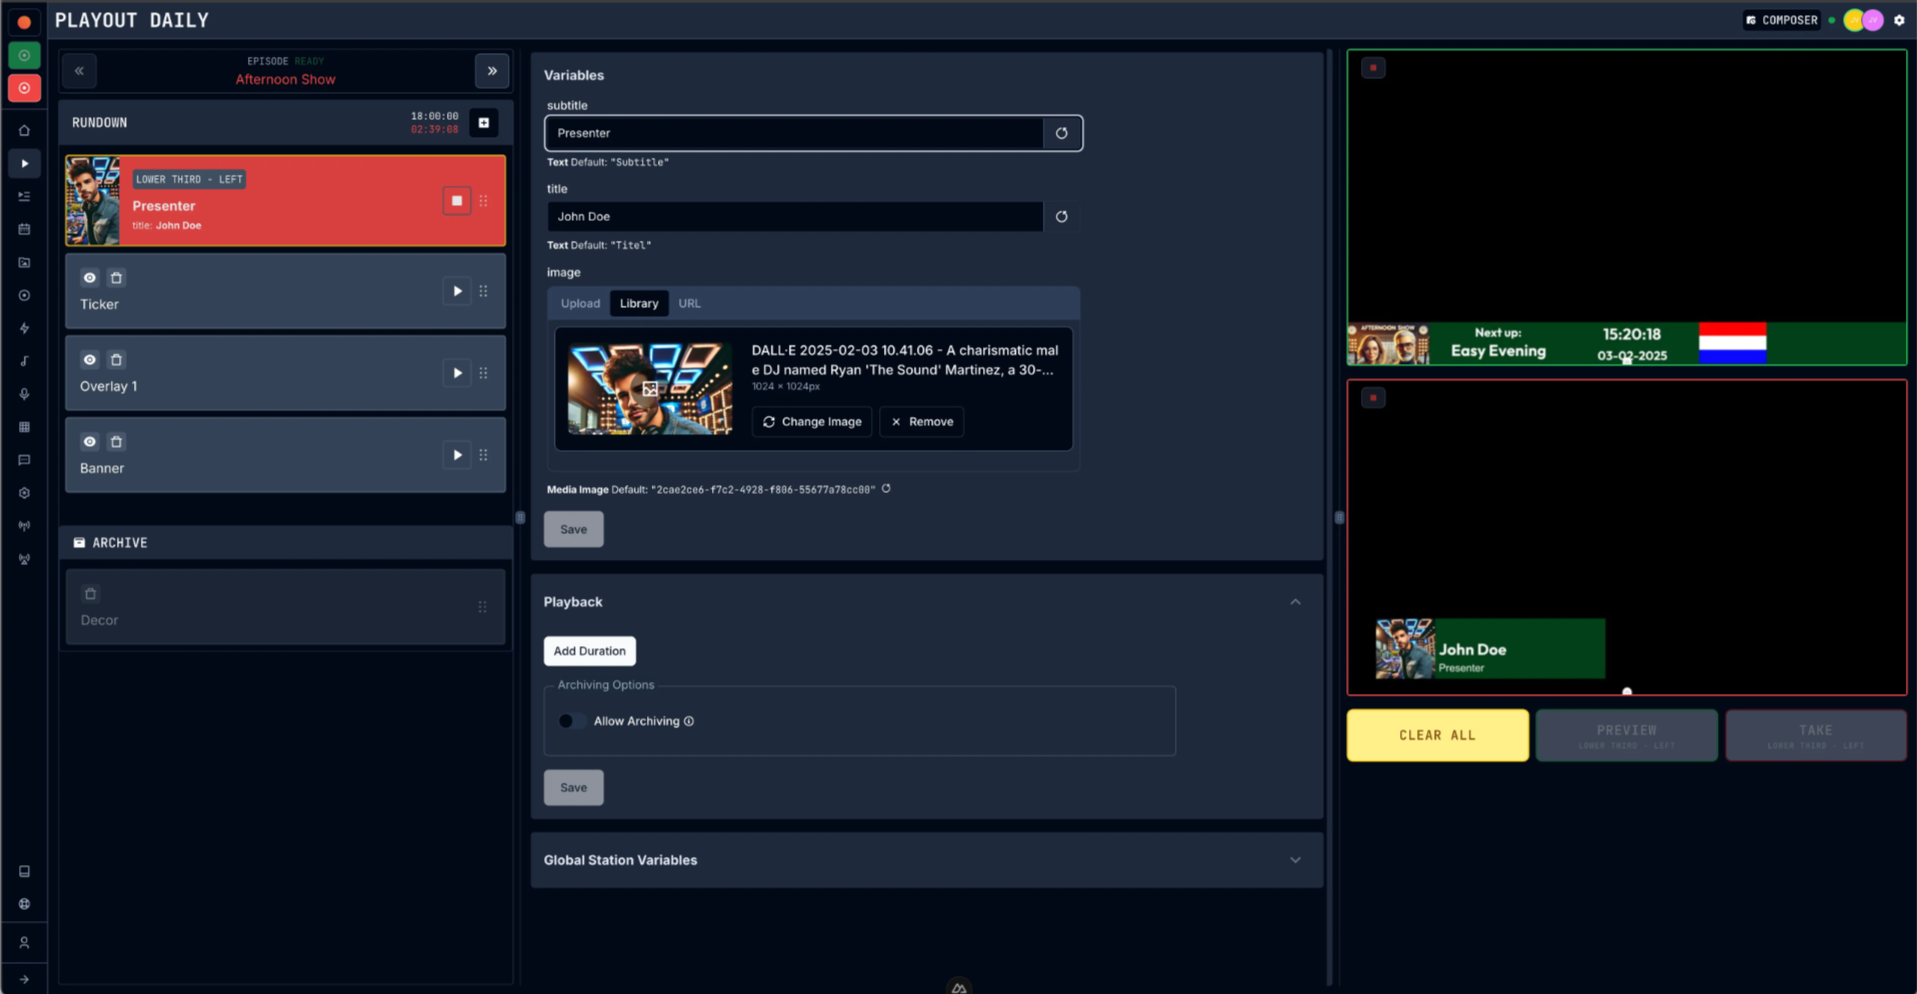Image resolution: width=1917 pixels, height=994 pixels.
Task: Click the Add Duration button
Action: [x=590, y=651]
